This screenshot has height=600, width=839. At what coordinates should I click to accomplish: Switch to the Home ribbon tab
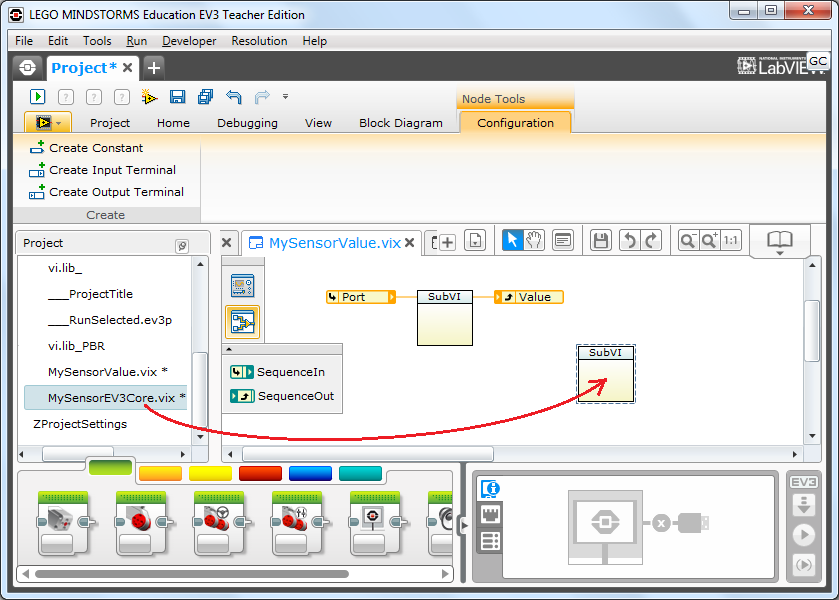[x=173, y=123]
